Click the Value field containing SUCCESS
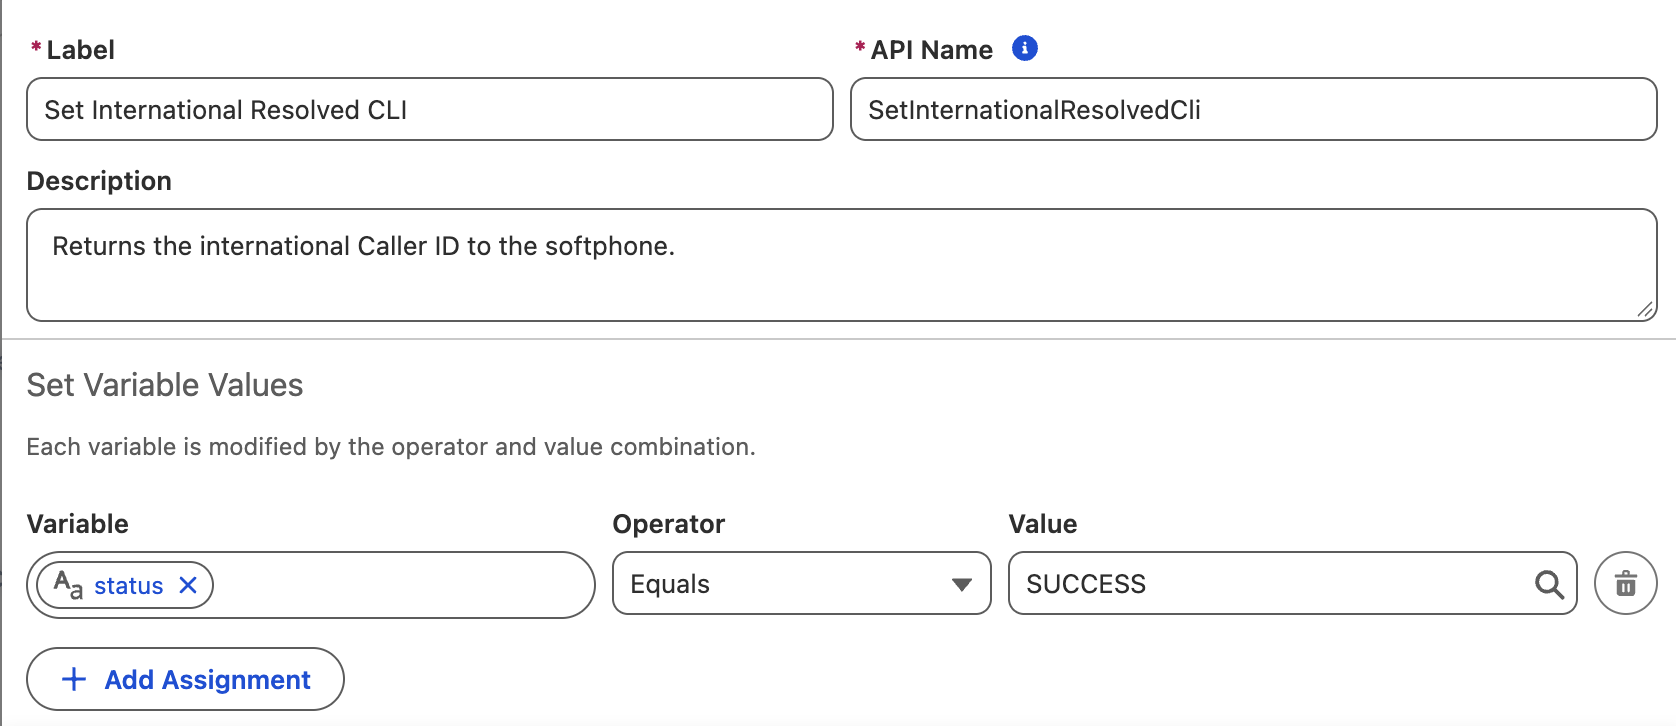1676x726 pixels. click(x=1293, y=583)
